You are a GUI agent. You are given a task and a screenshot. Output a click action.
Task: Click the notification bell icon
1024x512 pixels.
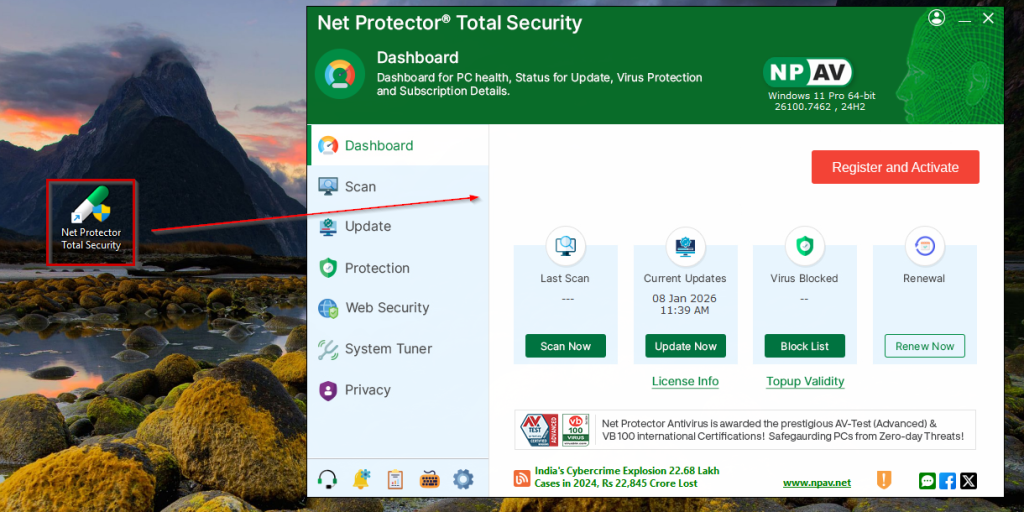(x=361, y=479)
